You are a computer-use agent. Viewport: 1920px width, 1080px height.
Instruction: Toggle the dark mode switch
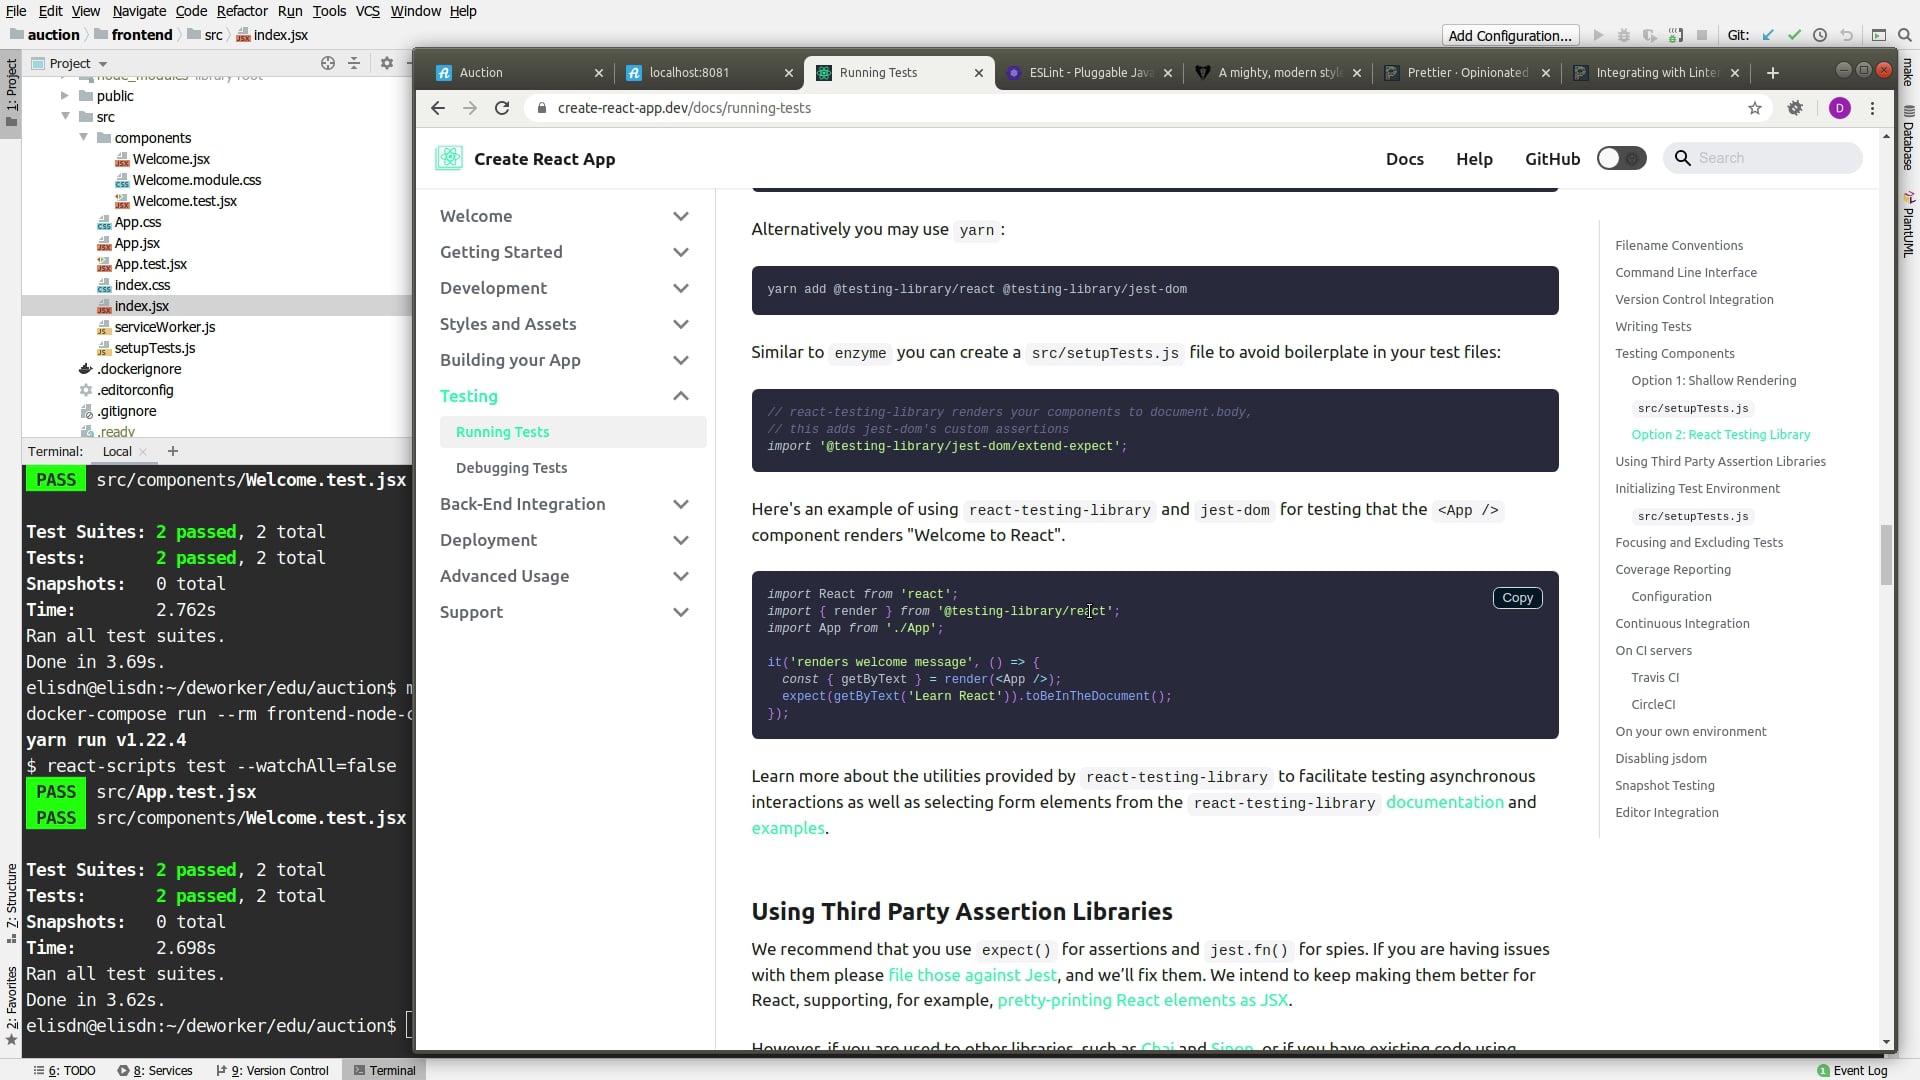point(1621,158)
